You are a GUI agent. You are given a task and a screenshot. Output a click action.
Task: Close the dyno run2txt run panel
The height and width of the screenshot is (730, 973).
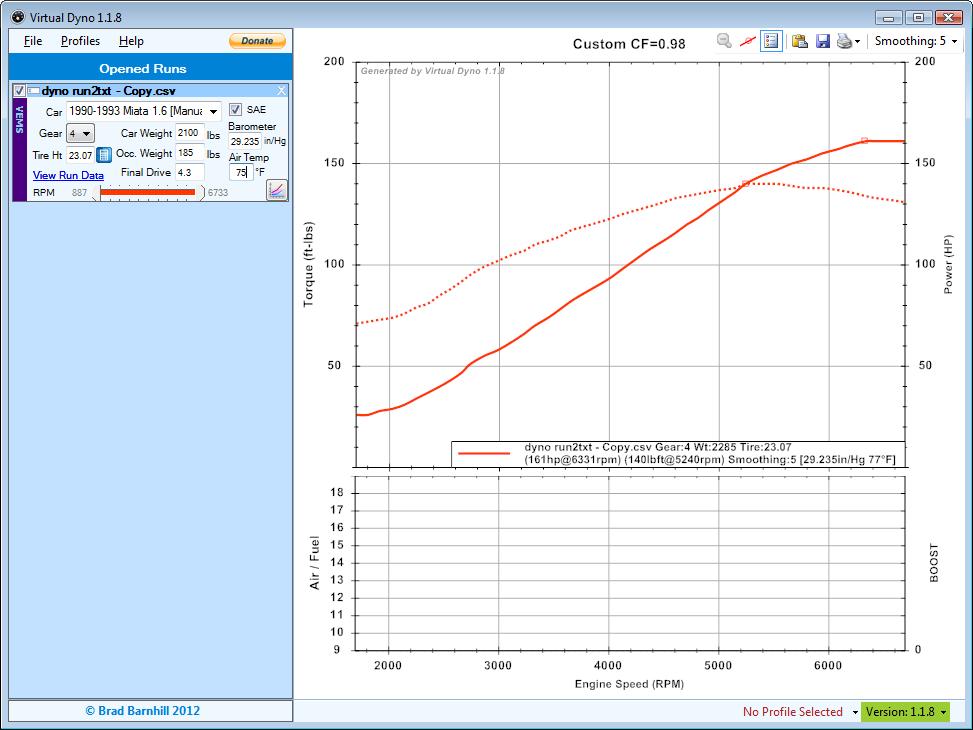click(x=281, y=91)
